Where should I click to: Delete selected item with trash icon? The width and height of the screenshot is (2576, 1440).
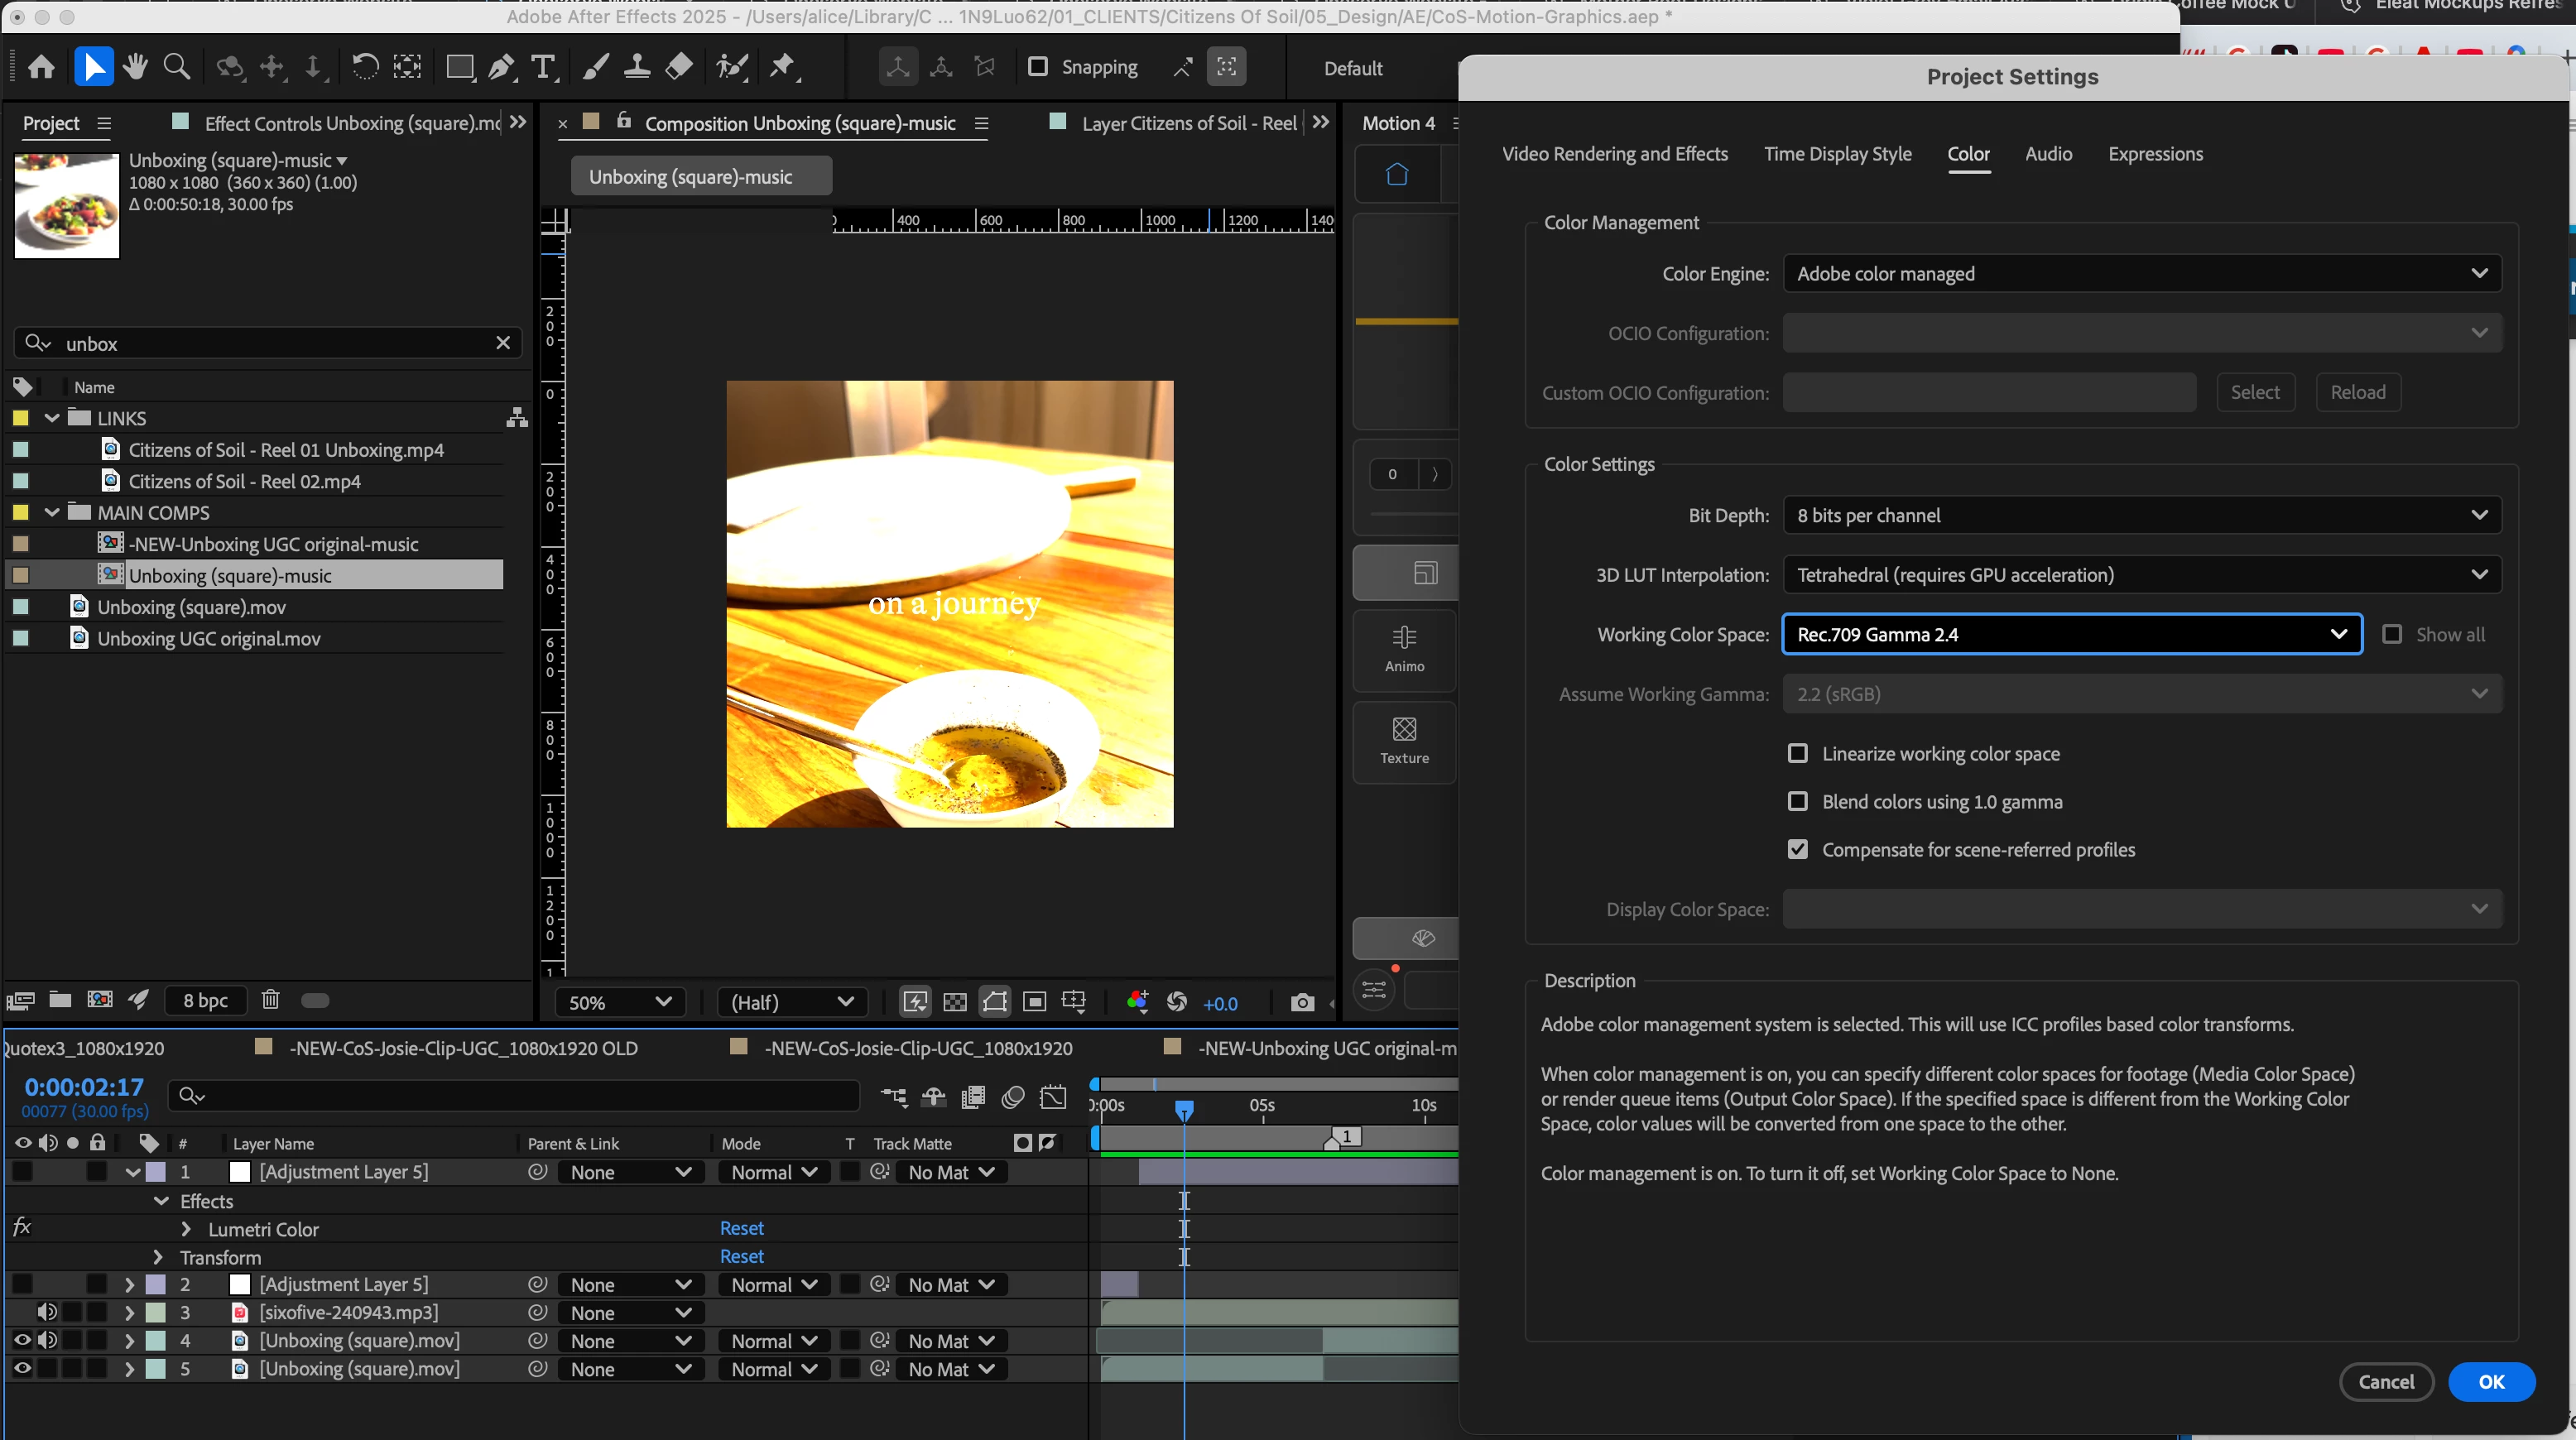click(270, 1000)
